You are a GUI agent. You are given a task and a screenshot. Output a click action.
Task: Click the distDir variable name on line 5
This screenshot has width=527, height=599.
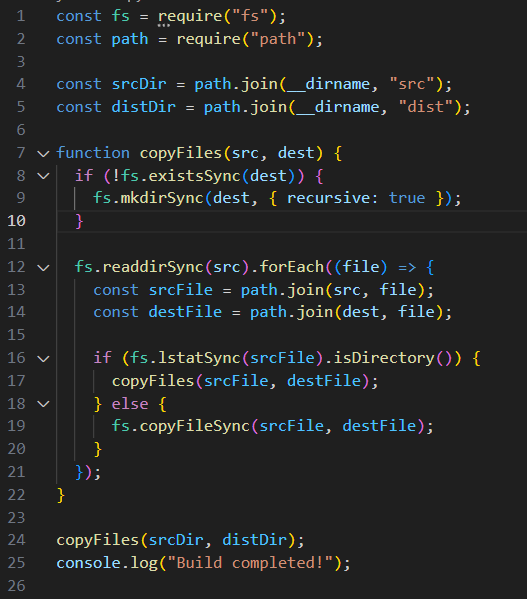(x=144, y=107)
